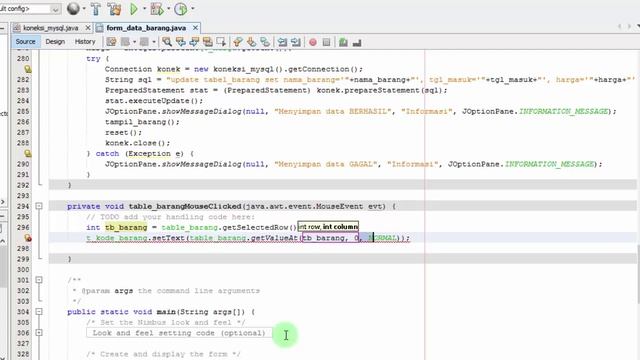Place the cursor on "stat.executeUpdate();" on line 284
Viewport: 640px width, 360px height.
153,101
